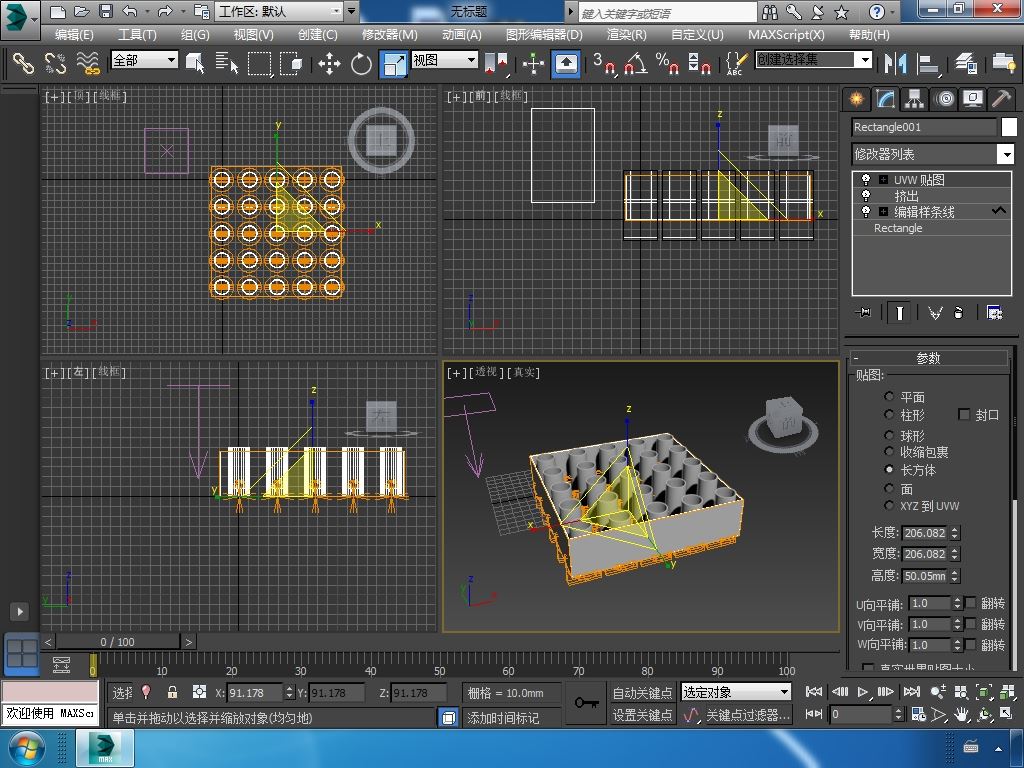This screenshot has width=1024, height=768.
Task: Open the Hierarchy command panel tab
Action: [914, 99]
